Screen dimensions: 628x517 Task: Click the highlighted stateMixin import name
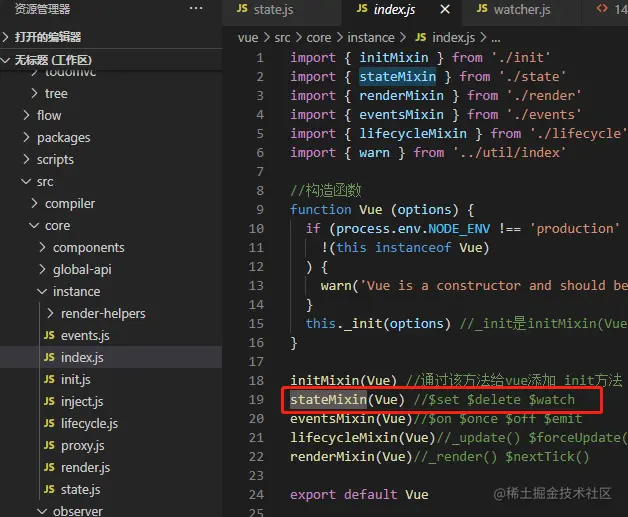coord(397,76)
